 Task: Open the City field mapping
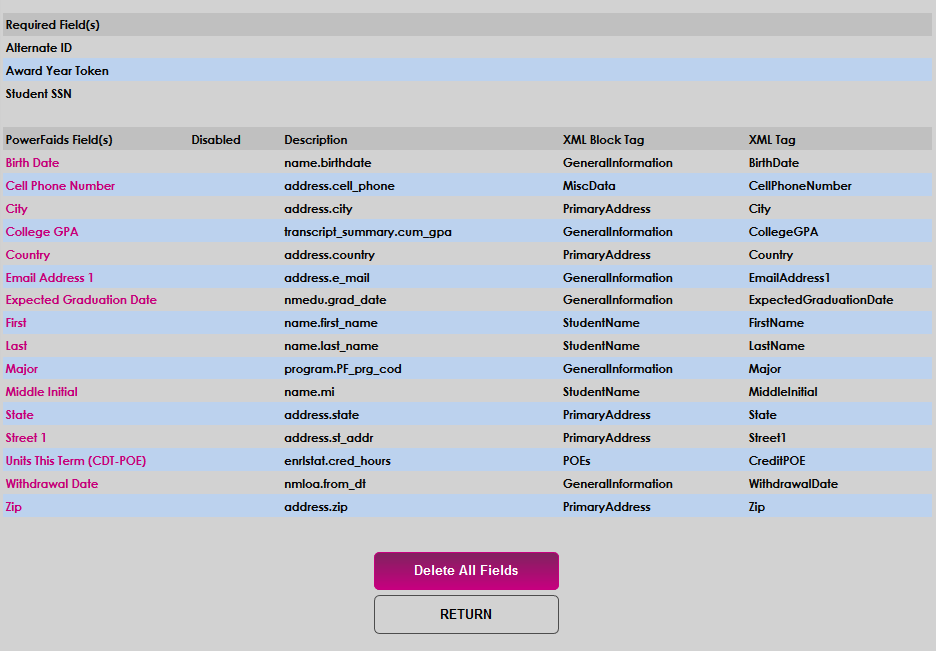tap(15, 208)
